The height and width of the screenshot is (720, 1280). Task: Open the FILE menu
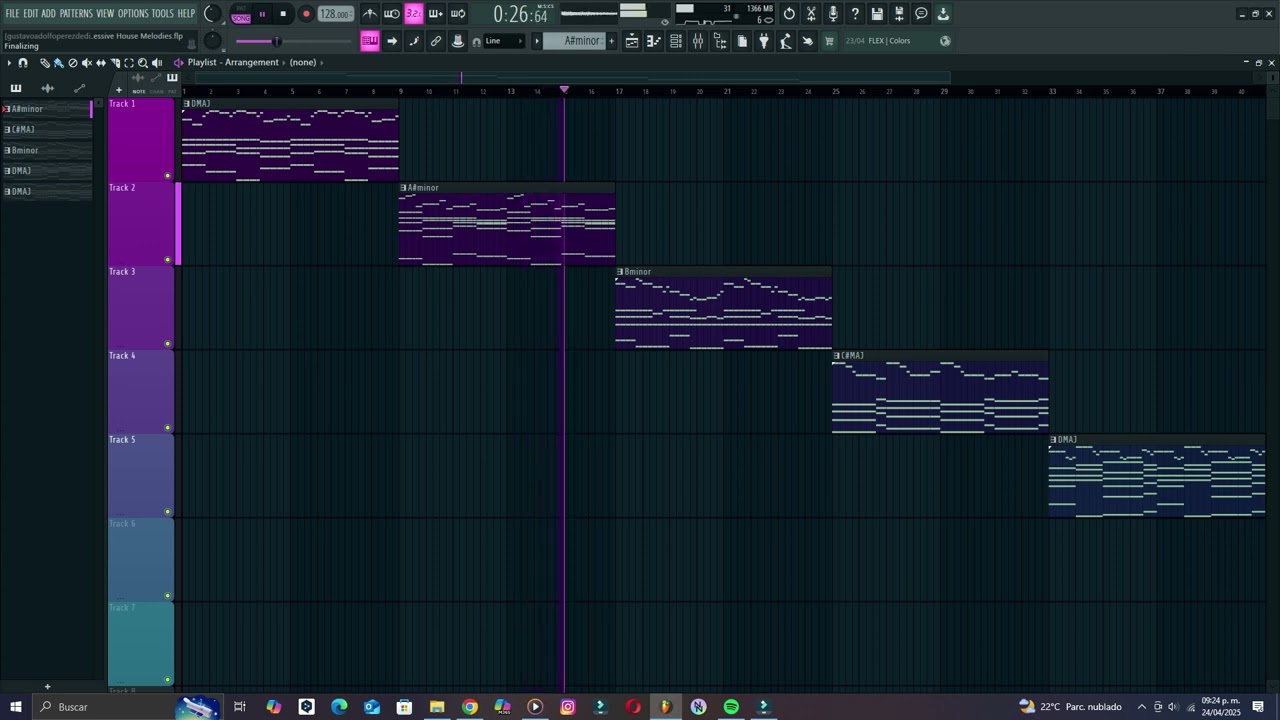point(12,14)
